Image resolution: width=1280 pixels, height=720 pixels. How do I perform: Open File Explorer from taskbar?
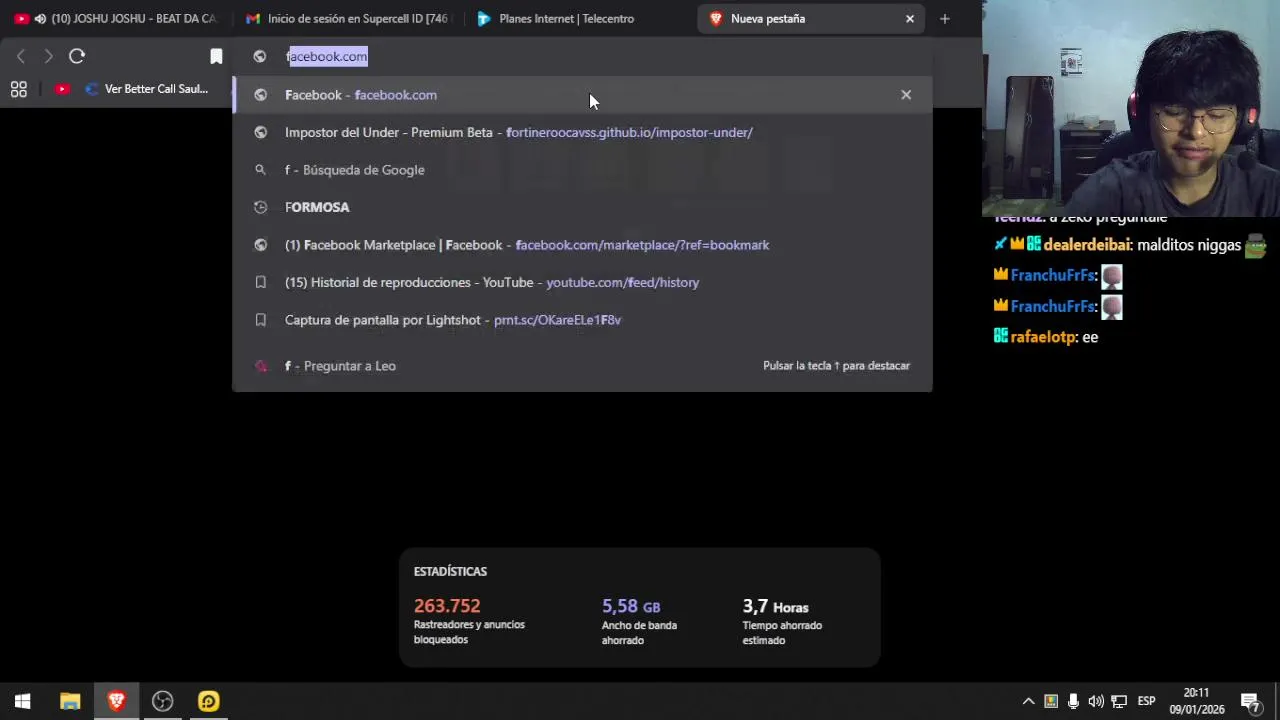[x=70, y=701]
